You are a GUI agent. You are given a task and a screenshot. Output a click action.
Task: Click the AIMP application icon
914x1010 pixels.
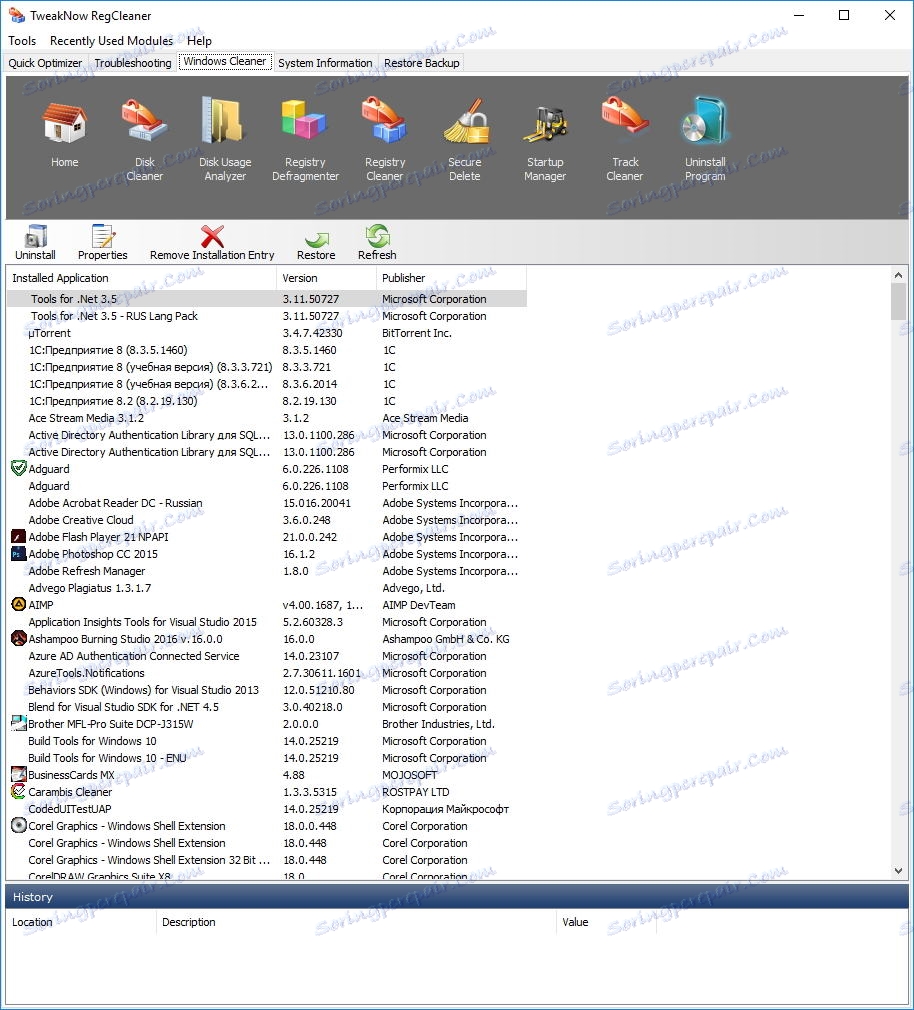click(19, 604)
